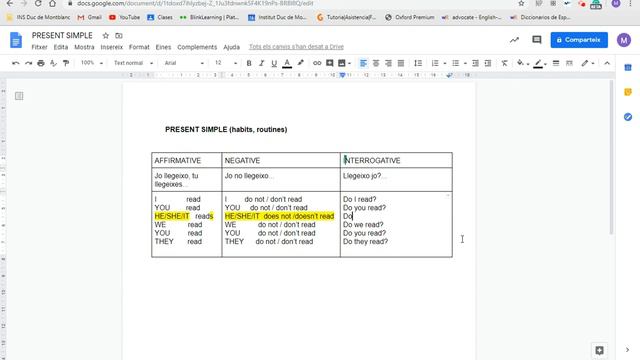The image size is (640, 360).
Task: Align text left
Action: pos(363,63)
